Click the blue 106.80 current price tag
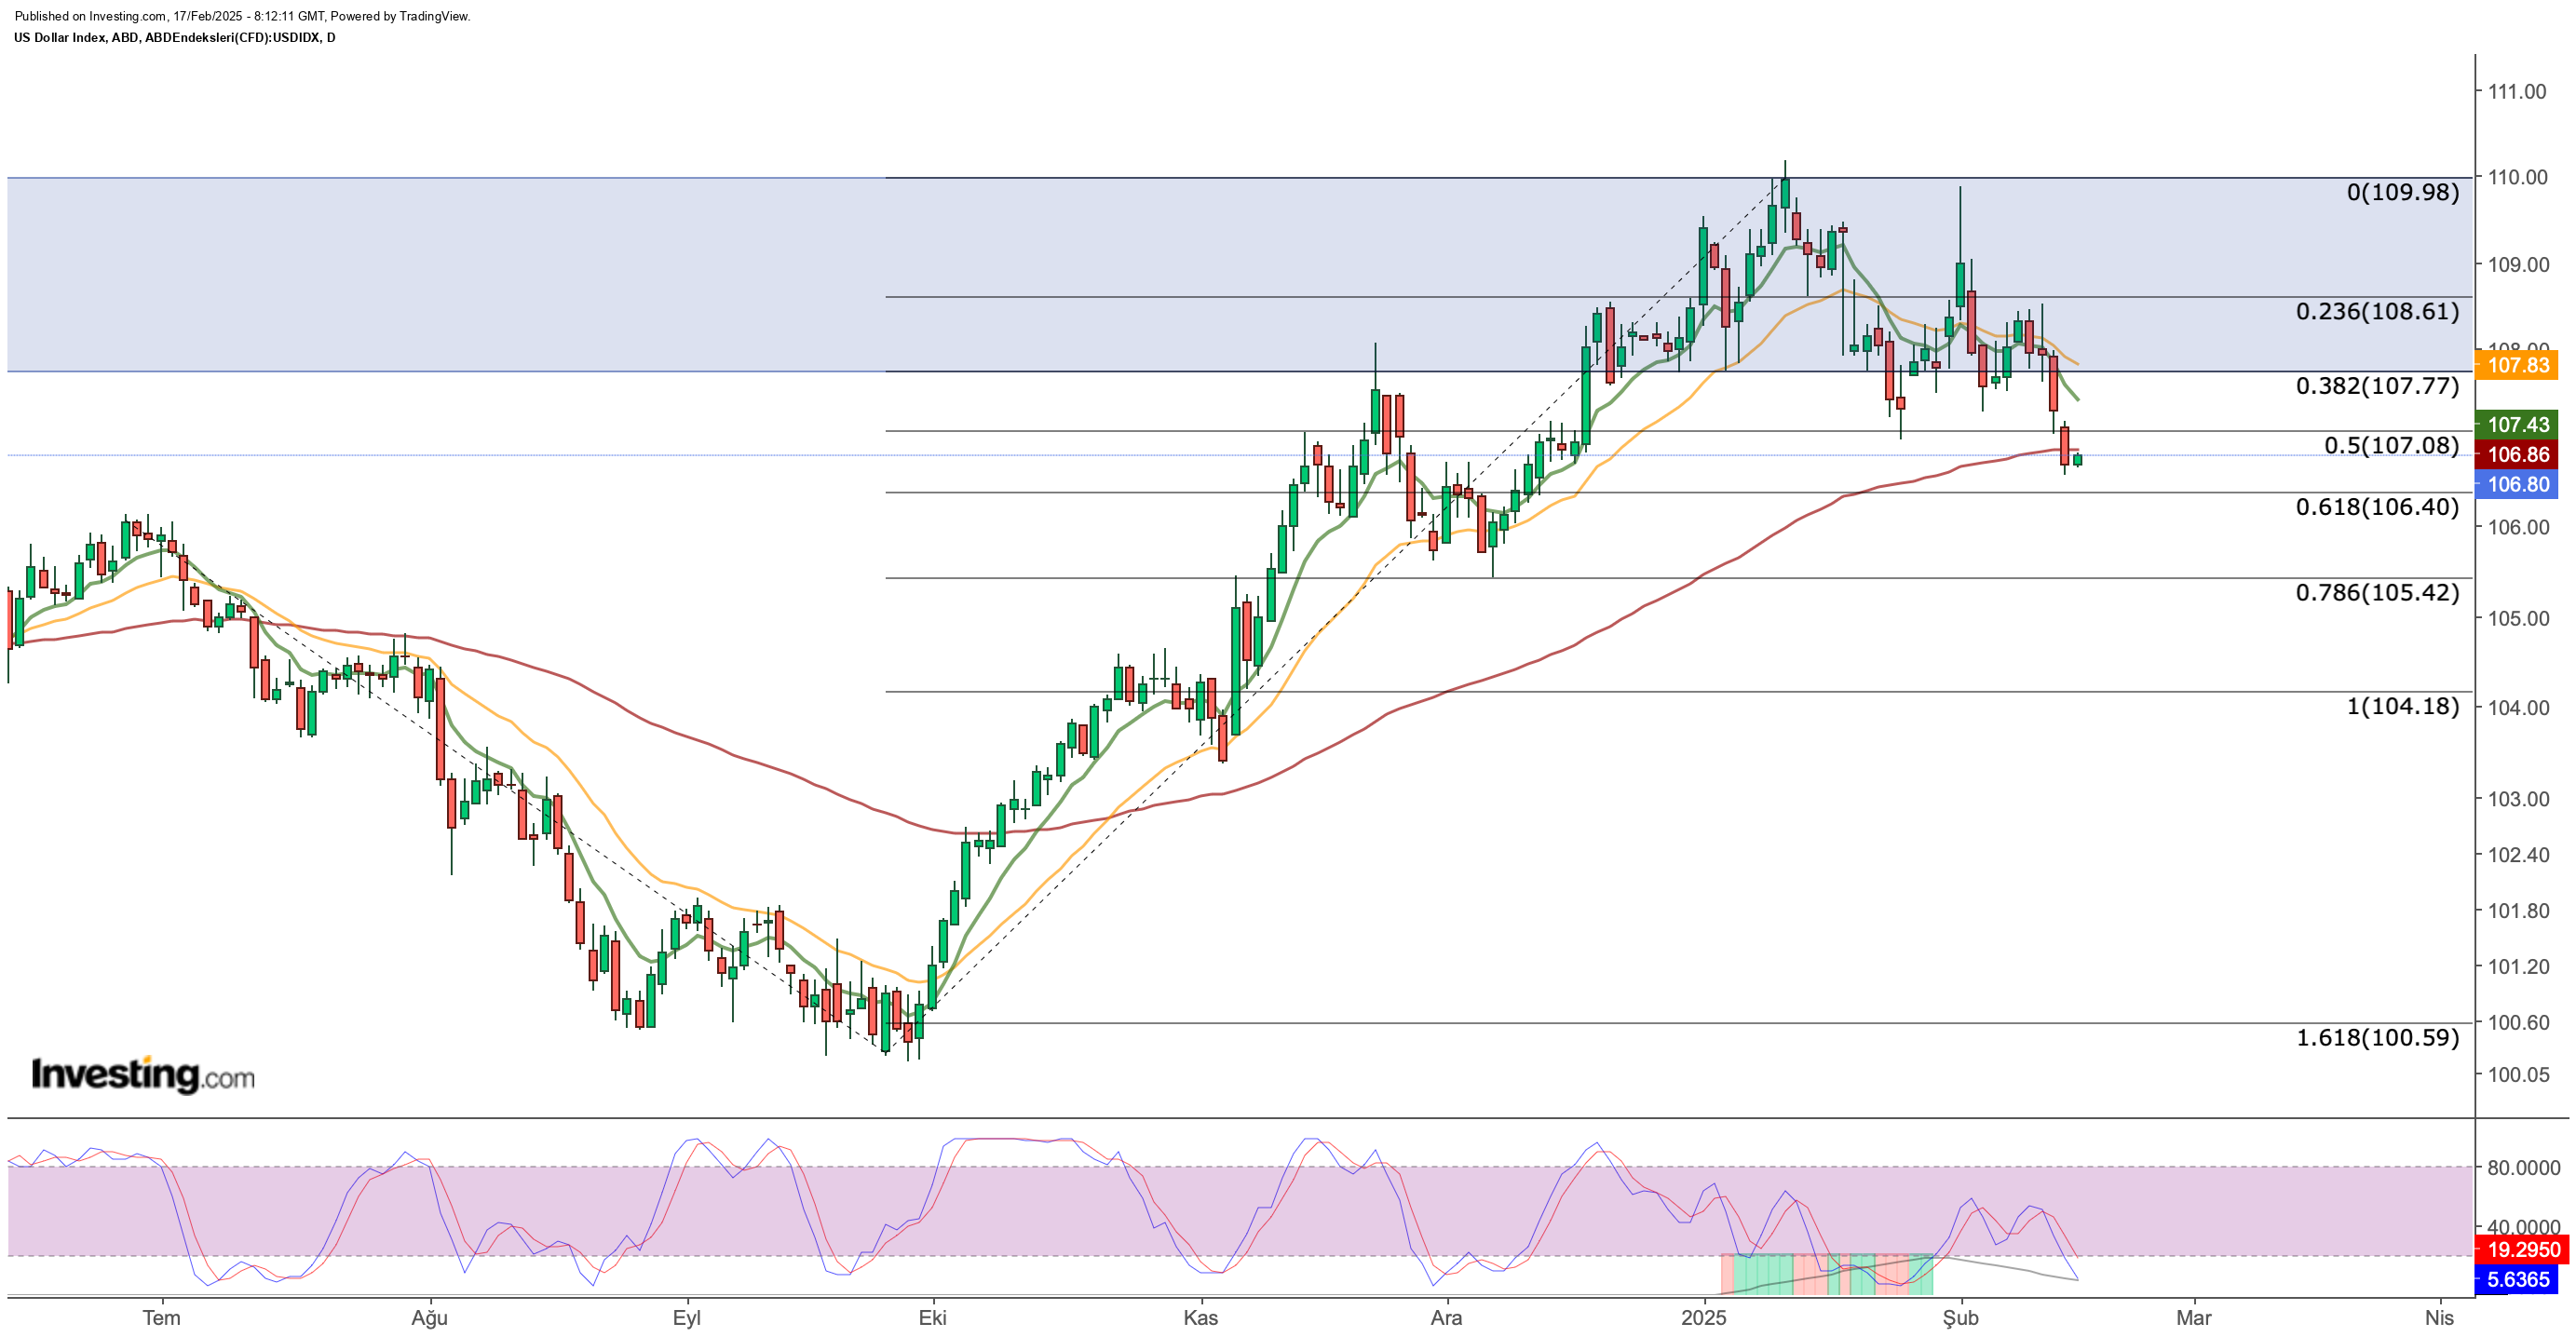The image size is (2576, 1337). (2517, 485)
